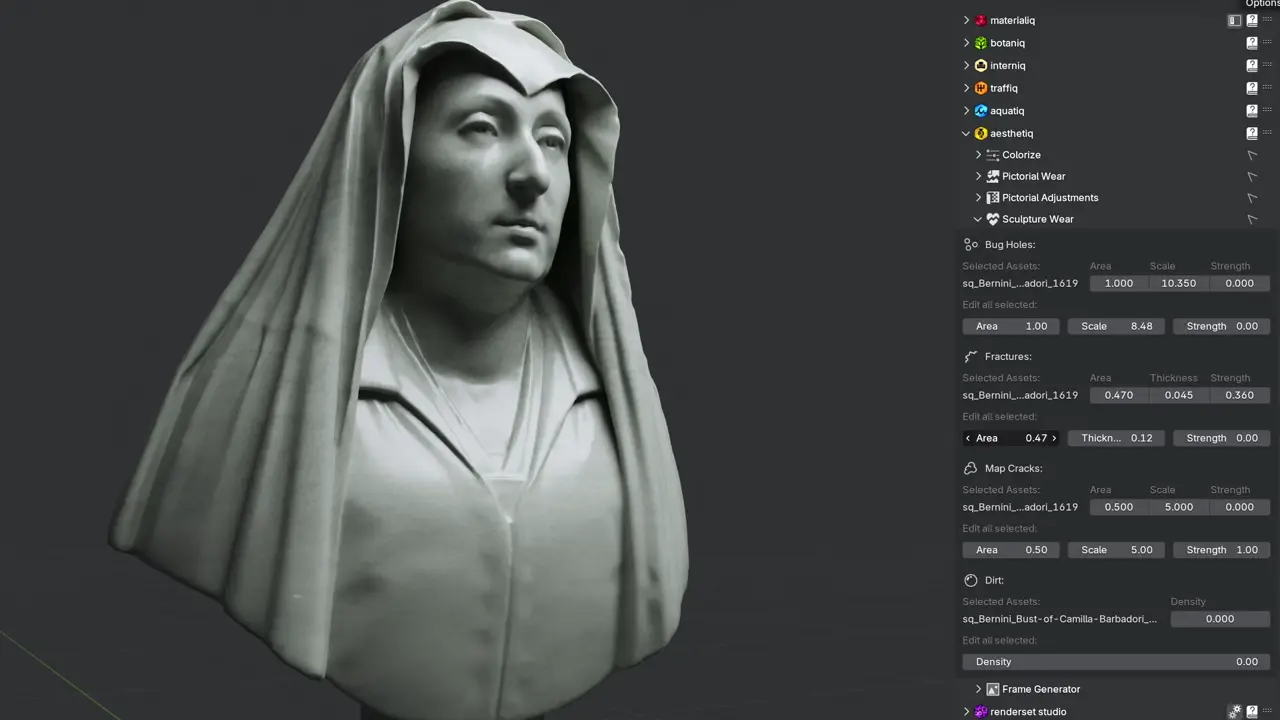Click Bug Holes edit-all Scale 8.48 slider
The image size is (1280, 720).
1116,326
